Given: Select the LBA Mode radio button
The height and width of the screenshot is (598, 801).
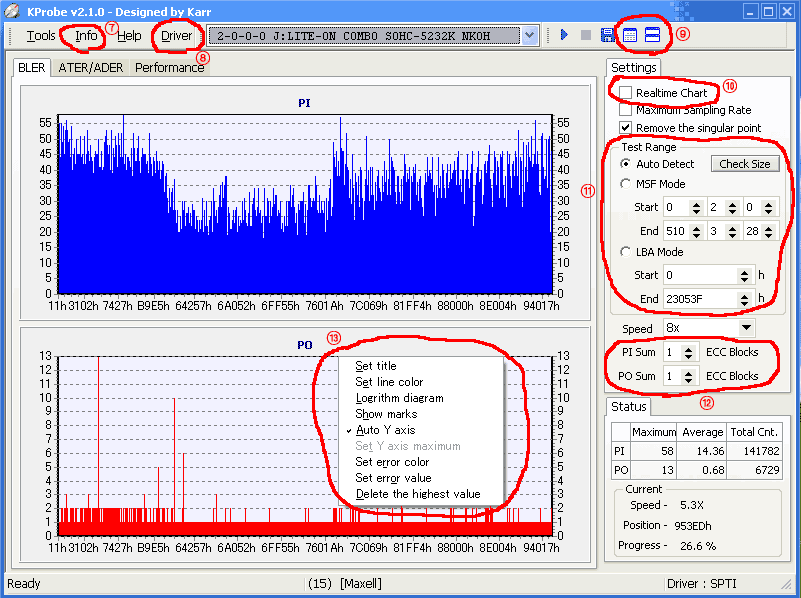Looking at the screenshot, I should pos(625,252).
